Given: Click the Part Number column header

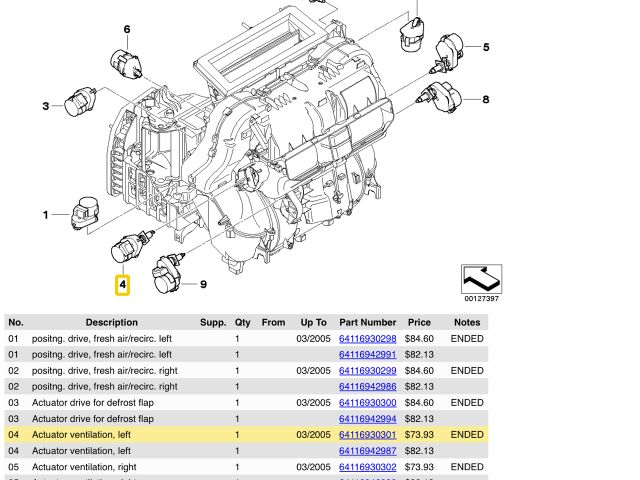Looking at the screenshot, I should coord(367,322).
